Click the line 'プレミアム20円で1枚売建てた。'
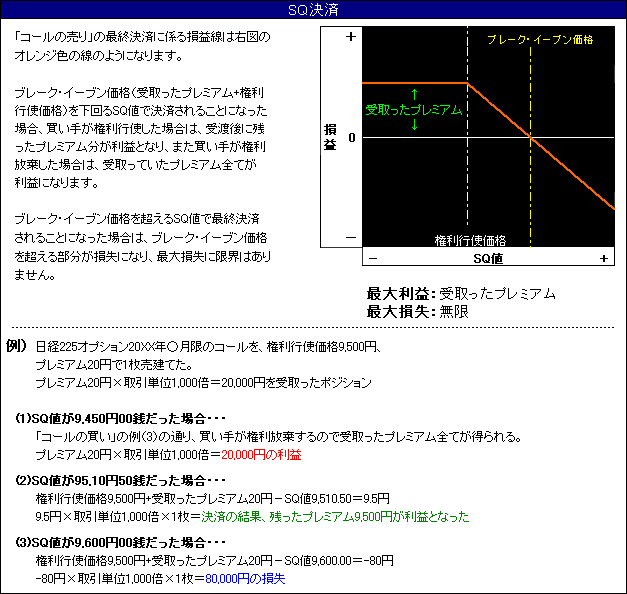 114,365
